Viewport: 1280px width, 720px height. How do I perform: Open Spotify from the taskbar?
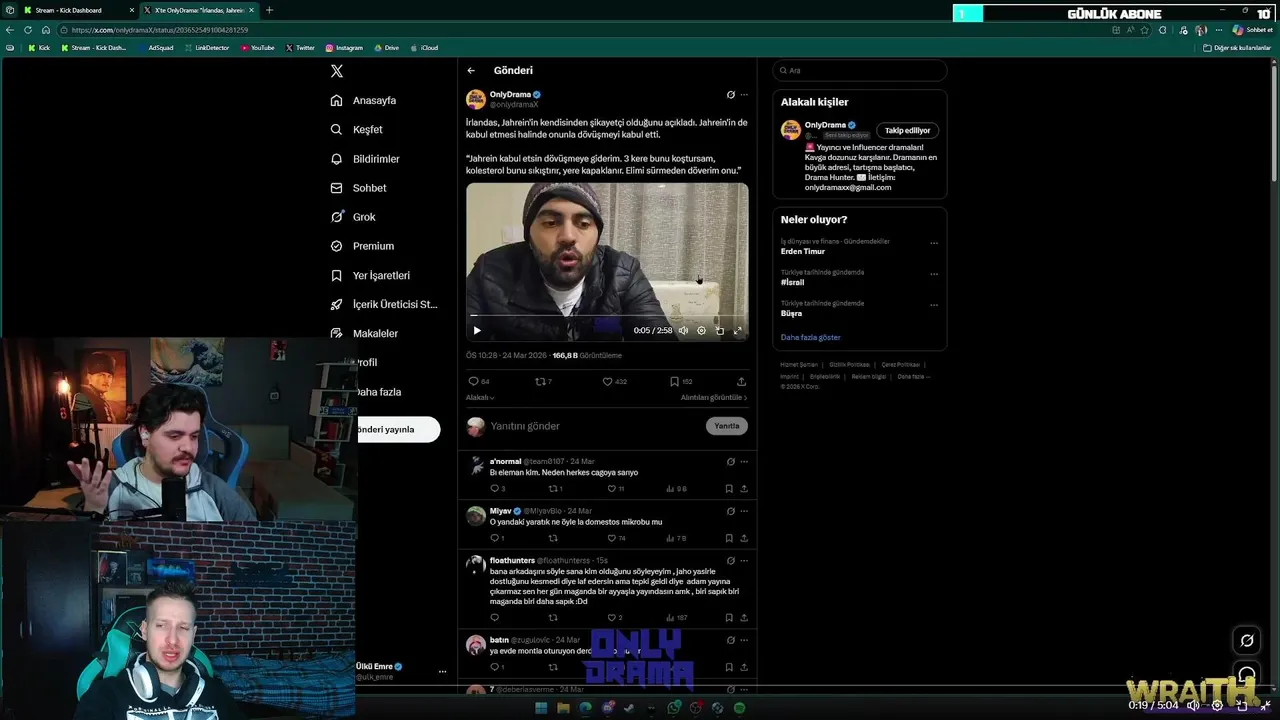coord(740,708)
